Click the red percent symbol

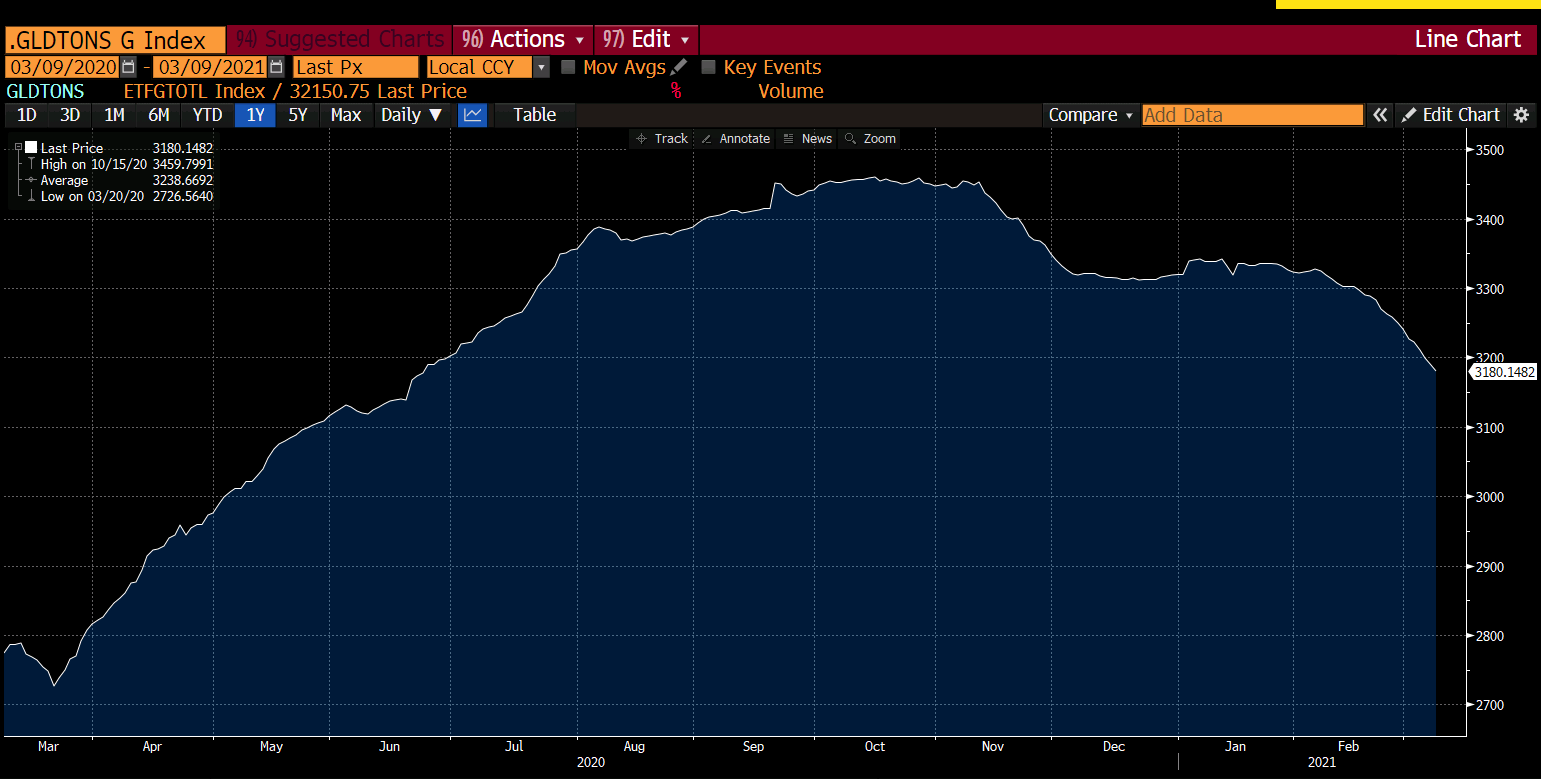pos(676,91)
